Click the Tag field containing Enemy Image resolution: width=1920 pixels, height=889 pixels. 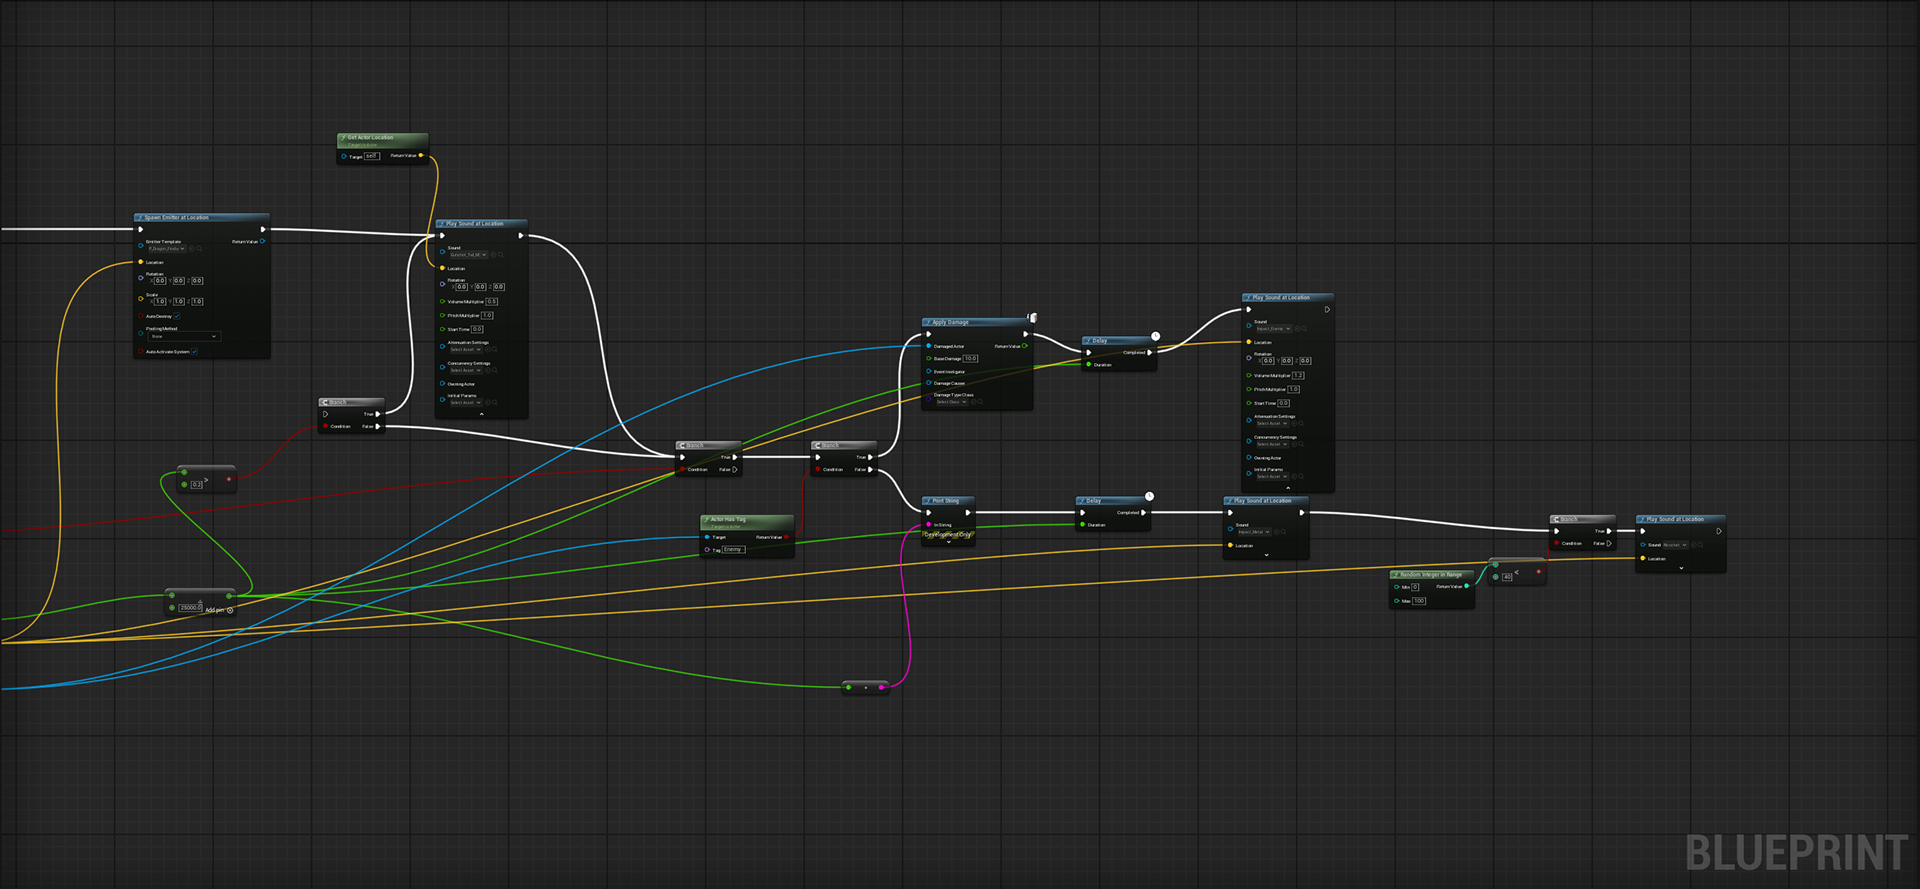734,549
